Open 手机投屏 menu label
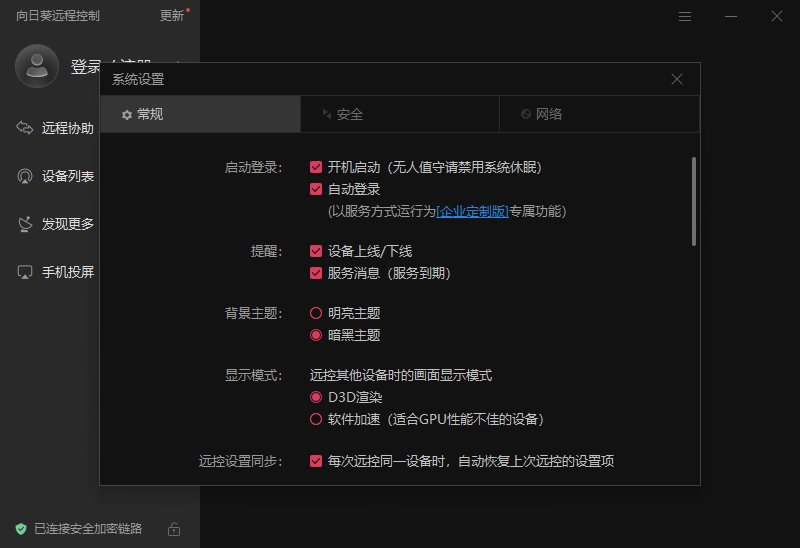 [x=68, y=272]
